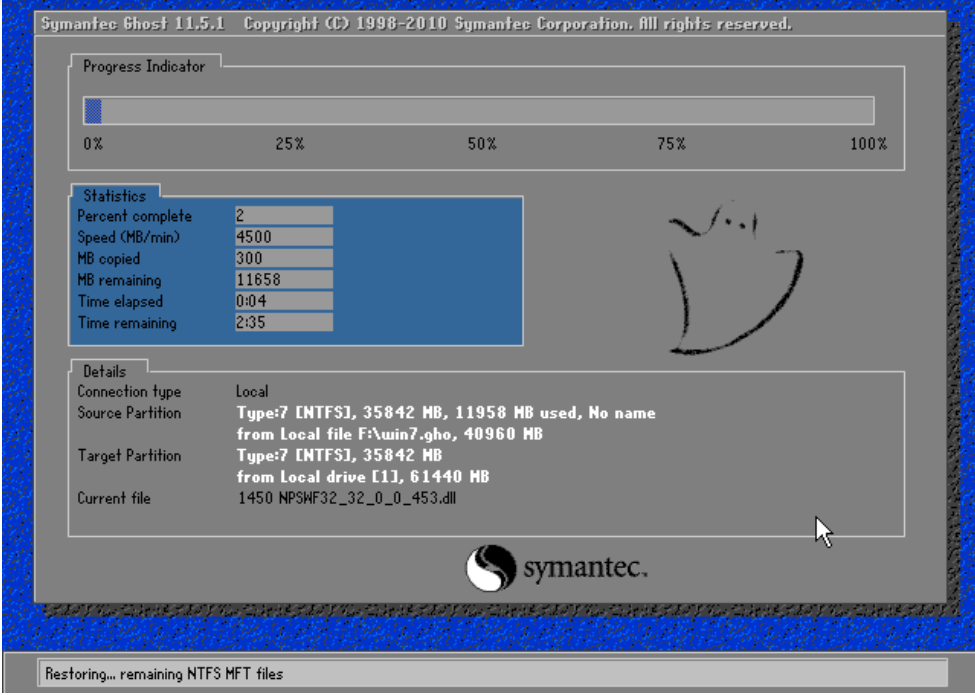975x695 pixels.
Task: Click the symantec wordmark text
Action: coord(585,568)
